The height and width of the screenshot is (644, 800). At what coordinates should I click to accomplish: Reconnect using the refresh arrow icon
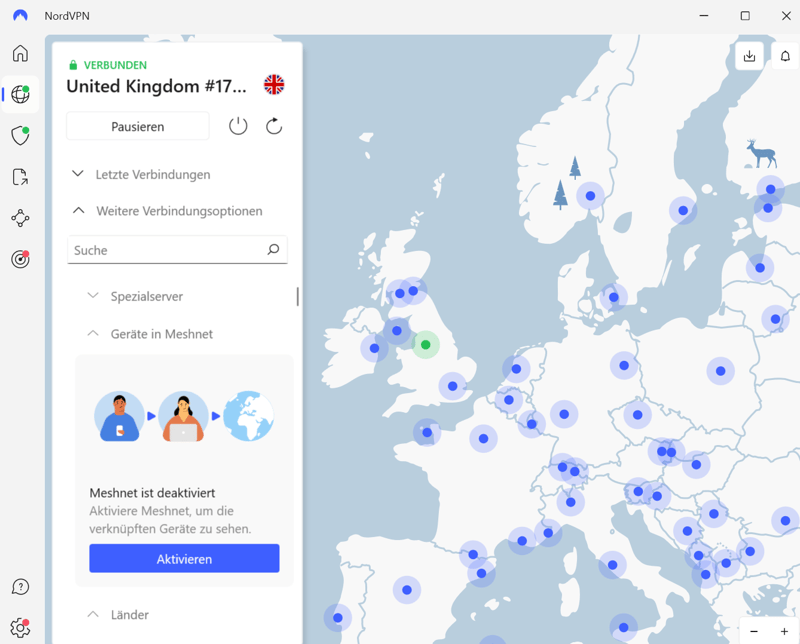click(x=274, y=126)
